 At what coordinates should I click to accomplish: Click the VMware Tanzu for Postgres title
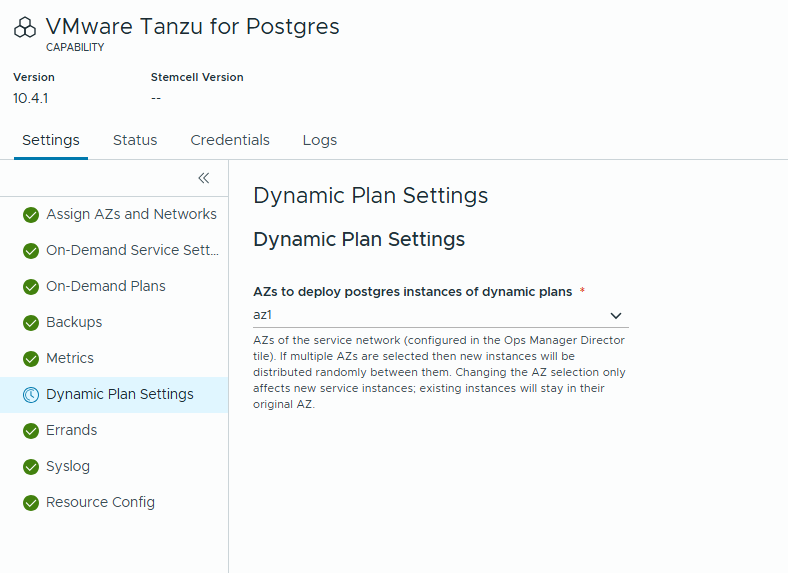(x=192, y=27)
